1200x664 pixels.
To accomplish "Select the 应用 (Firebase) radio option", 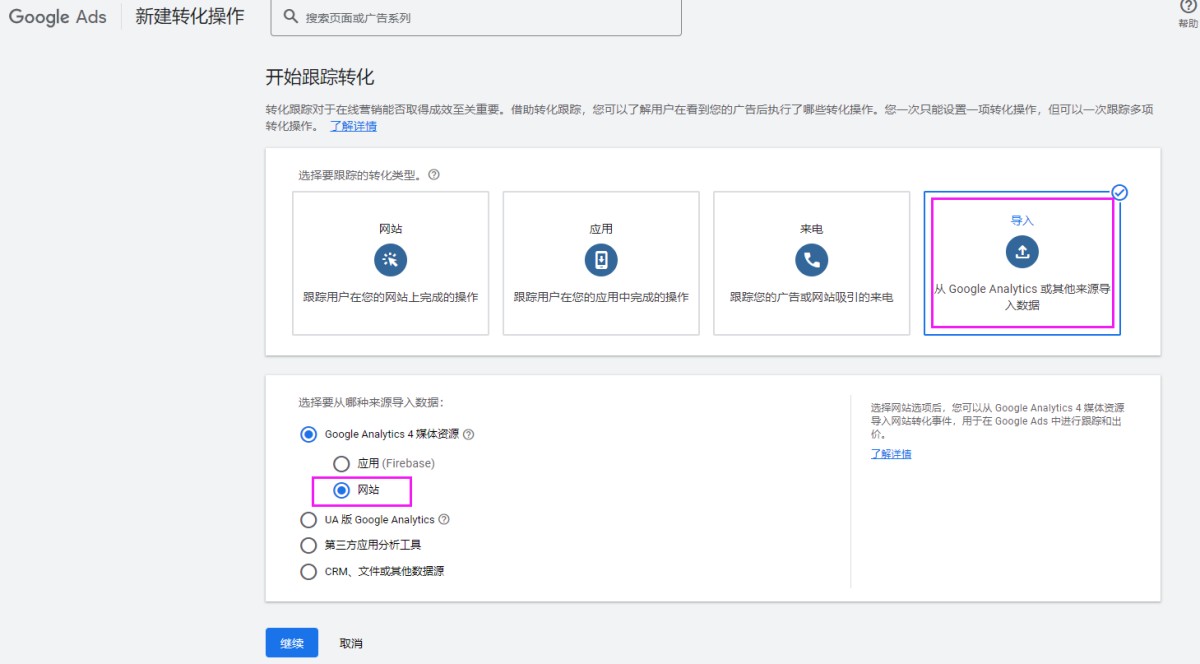I will click(341, 464).
